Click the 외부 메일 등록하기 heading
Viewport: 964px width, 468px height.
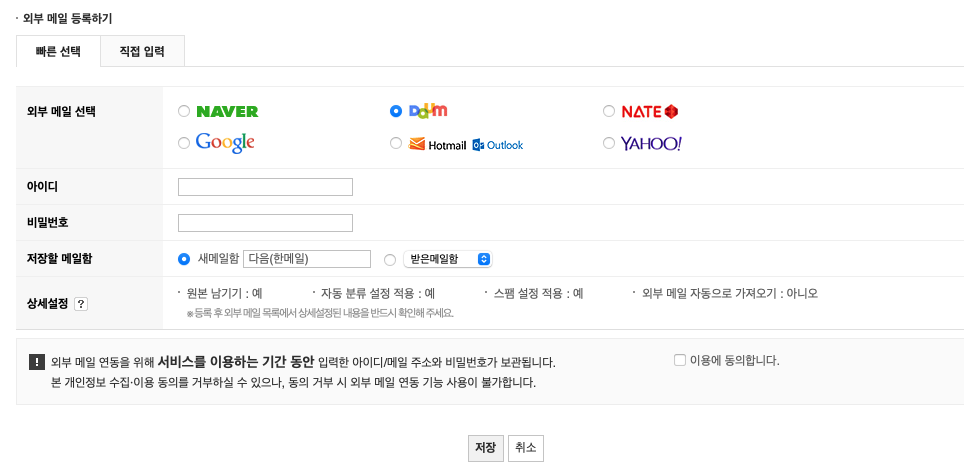pyautogui.click(x=67, y=18)
